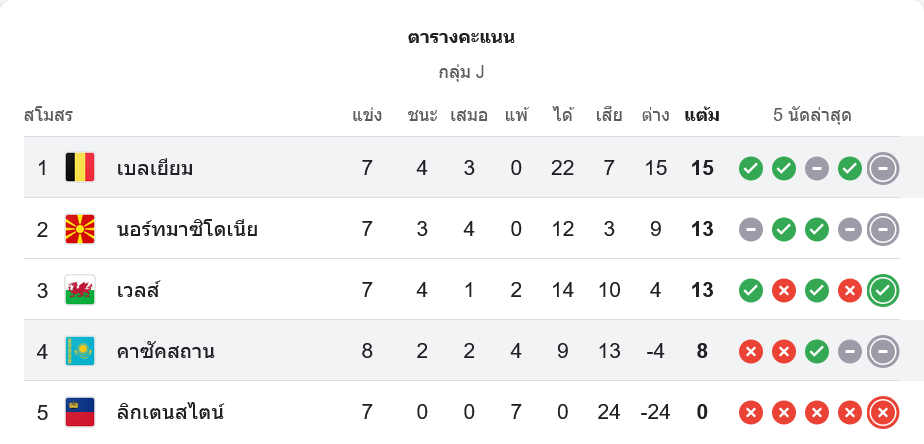Click the Belgium flag icon
This screenshot has height=444, width=924.
(x=80, y=168)
